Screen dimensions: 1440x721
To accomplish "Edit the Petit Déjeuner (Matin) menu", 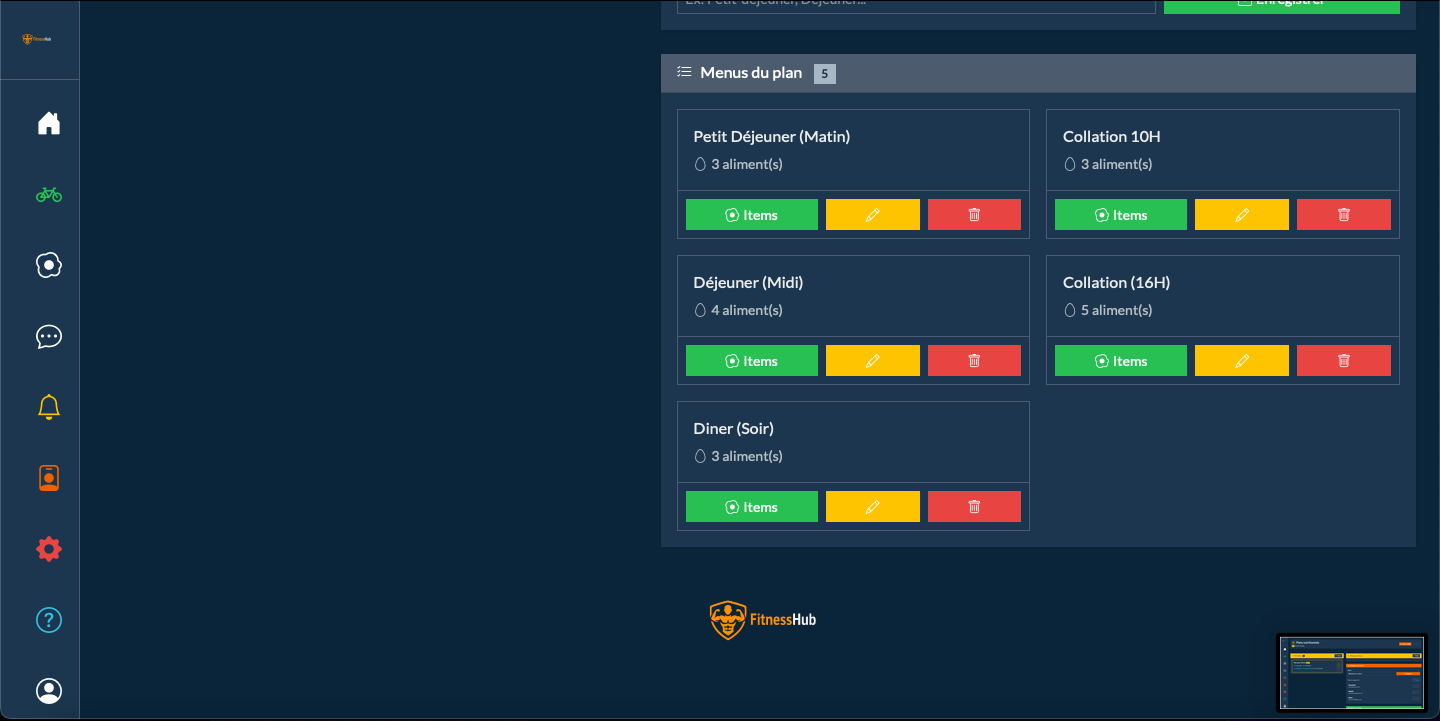I will [x=872, y=215].
